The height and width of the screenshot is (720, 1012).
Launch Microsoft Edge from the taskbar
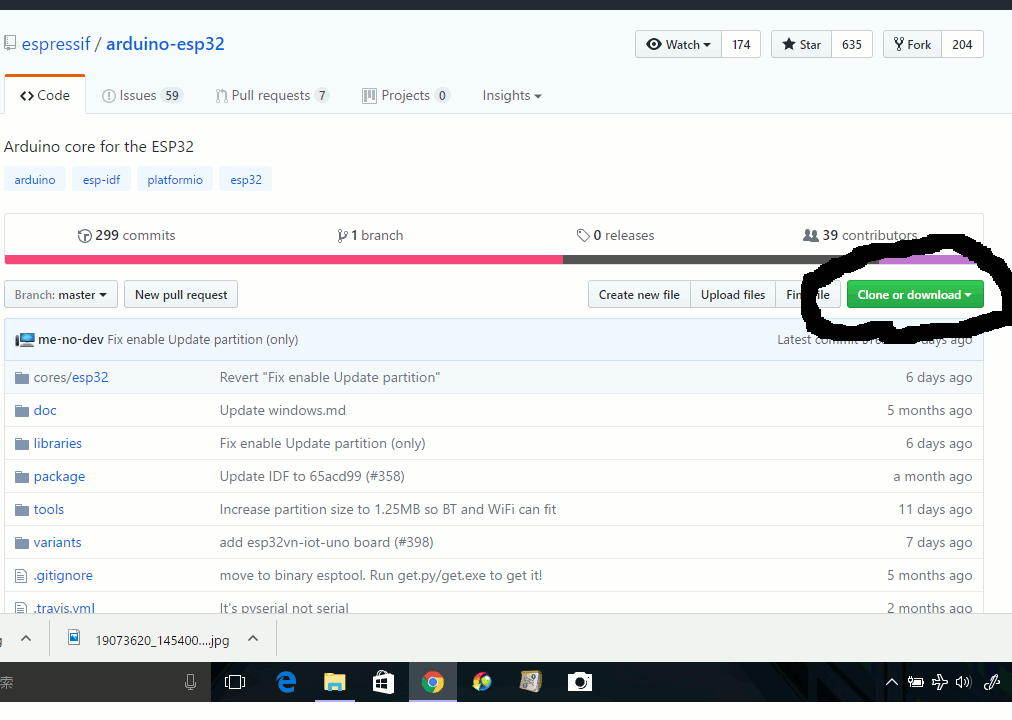pyautogui.click(x=286, y=682)
